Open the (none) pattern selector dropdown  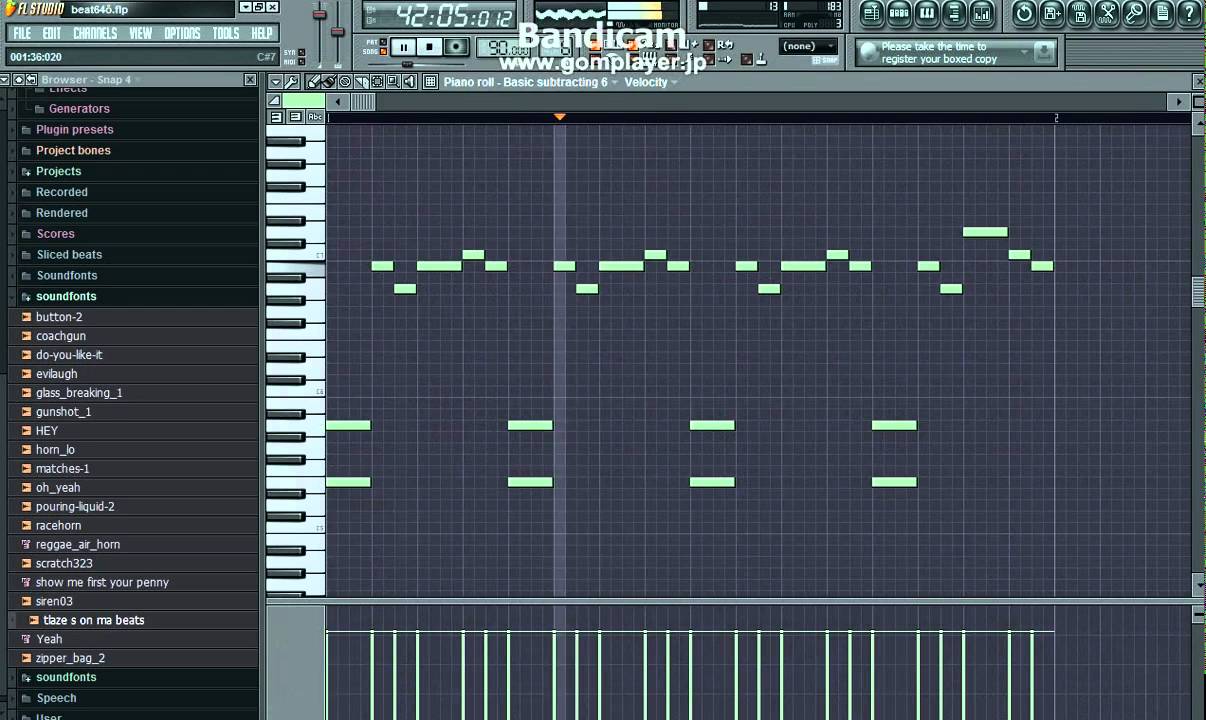coord(808,46)
